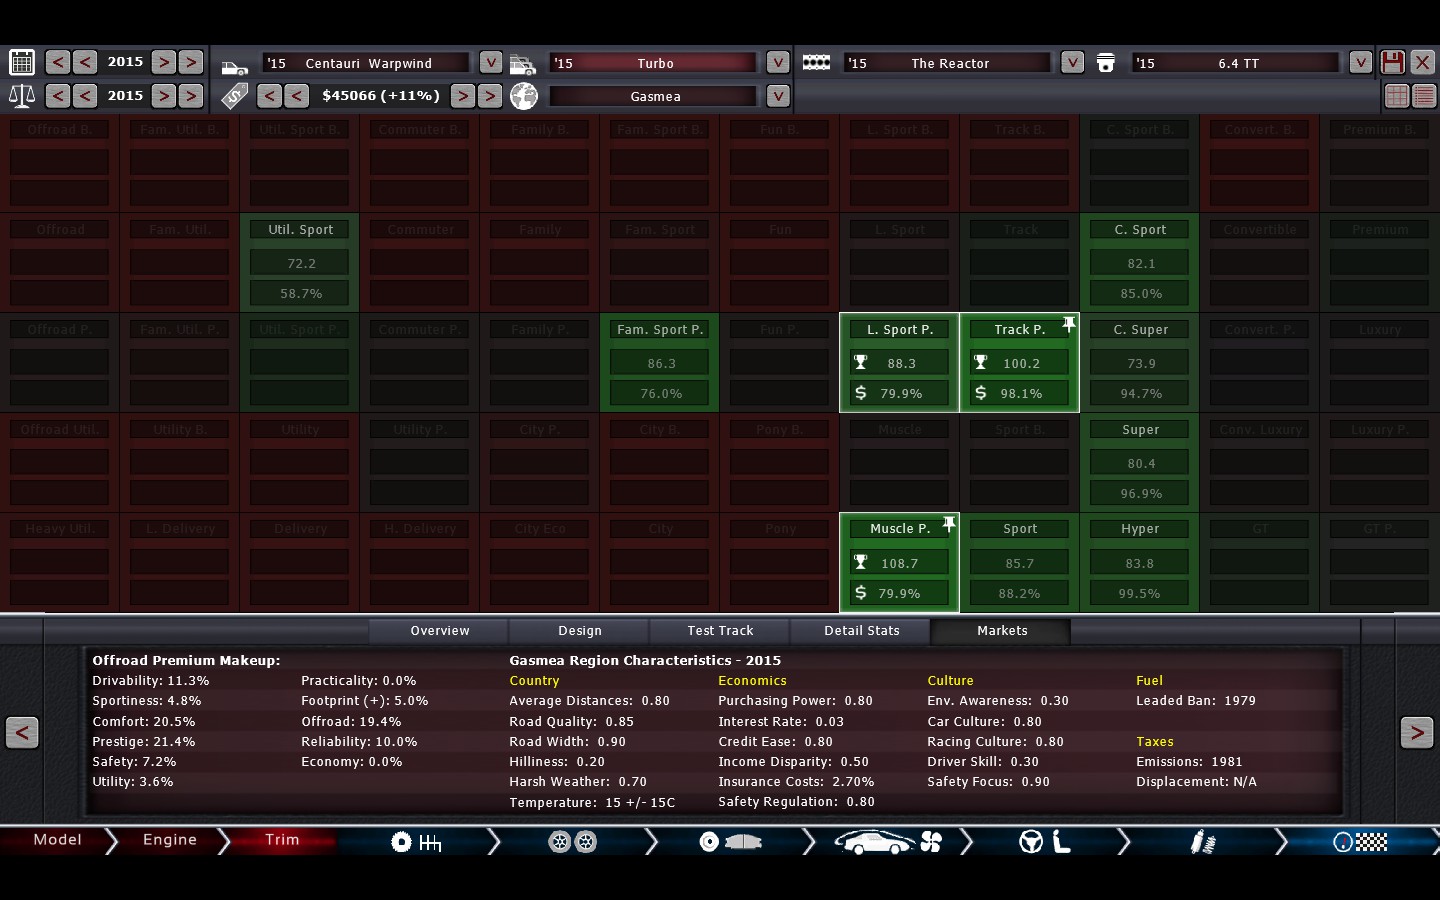Open the brakes step icon
This screenshot has width=1440, height=900.
[x=730, y=842]
